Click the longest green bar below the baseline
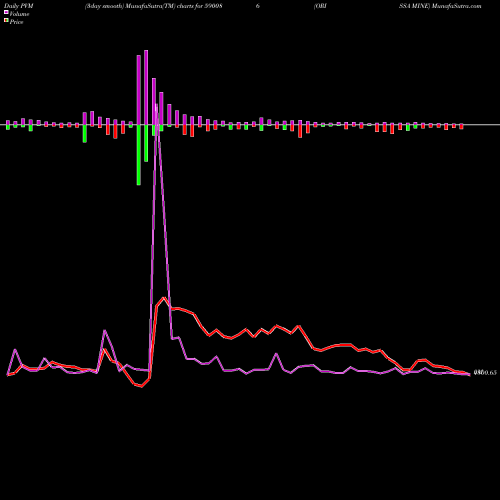The height and width of the screenshot is (500, 500). pyautogui.click(x=139, y=155)
